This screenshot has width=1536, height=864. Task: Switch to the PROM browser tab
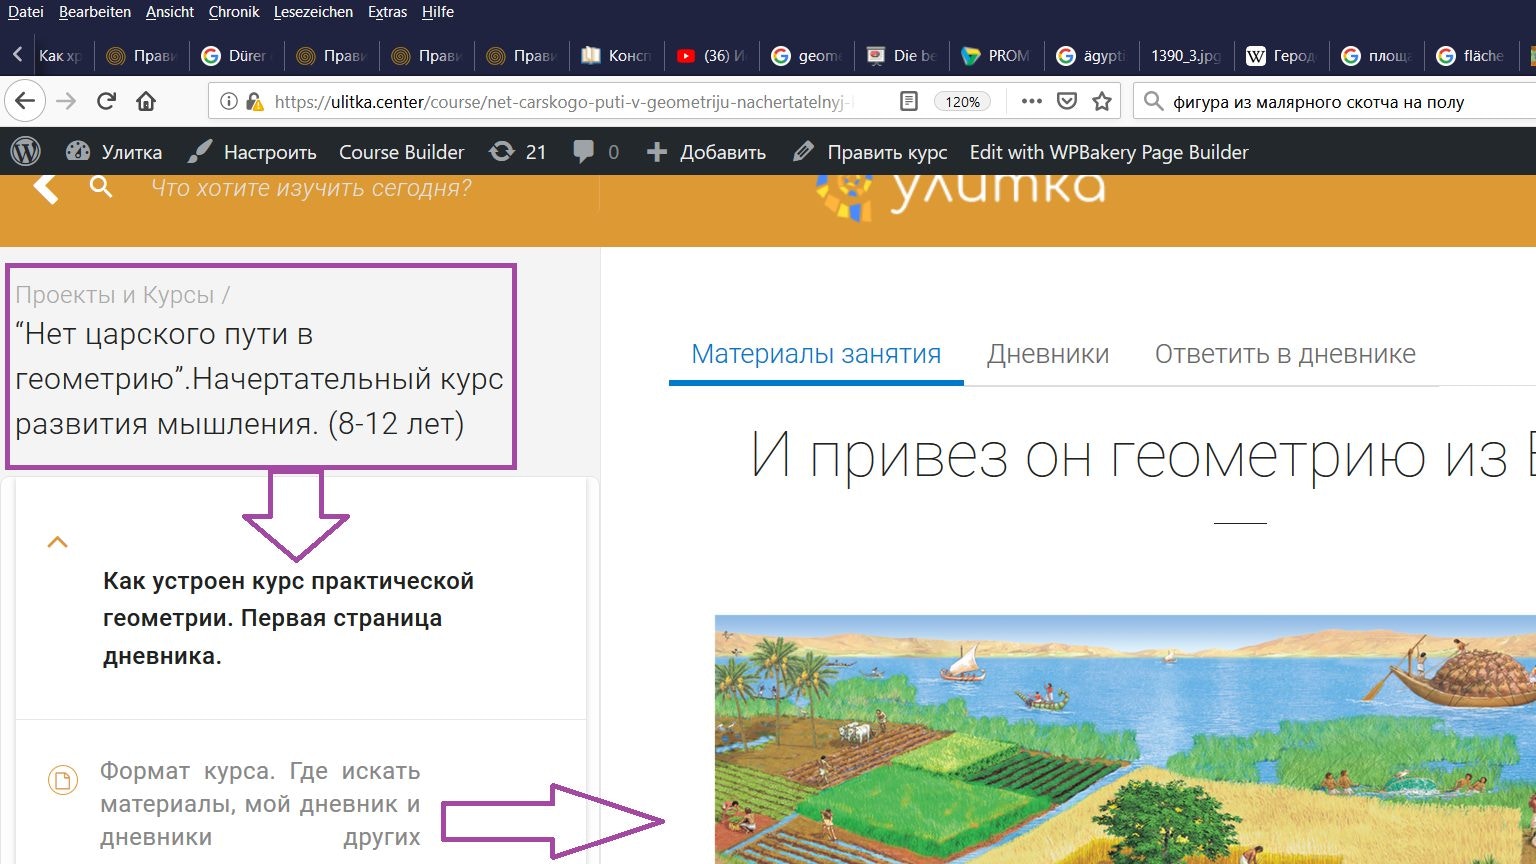click(996, 56)
